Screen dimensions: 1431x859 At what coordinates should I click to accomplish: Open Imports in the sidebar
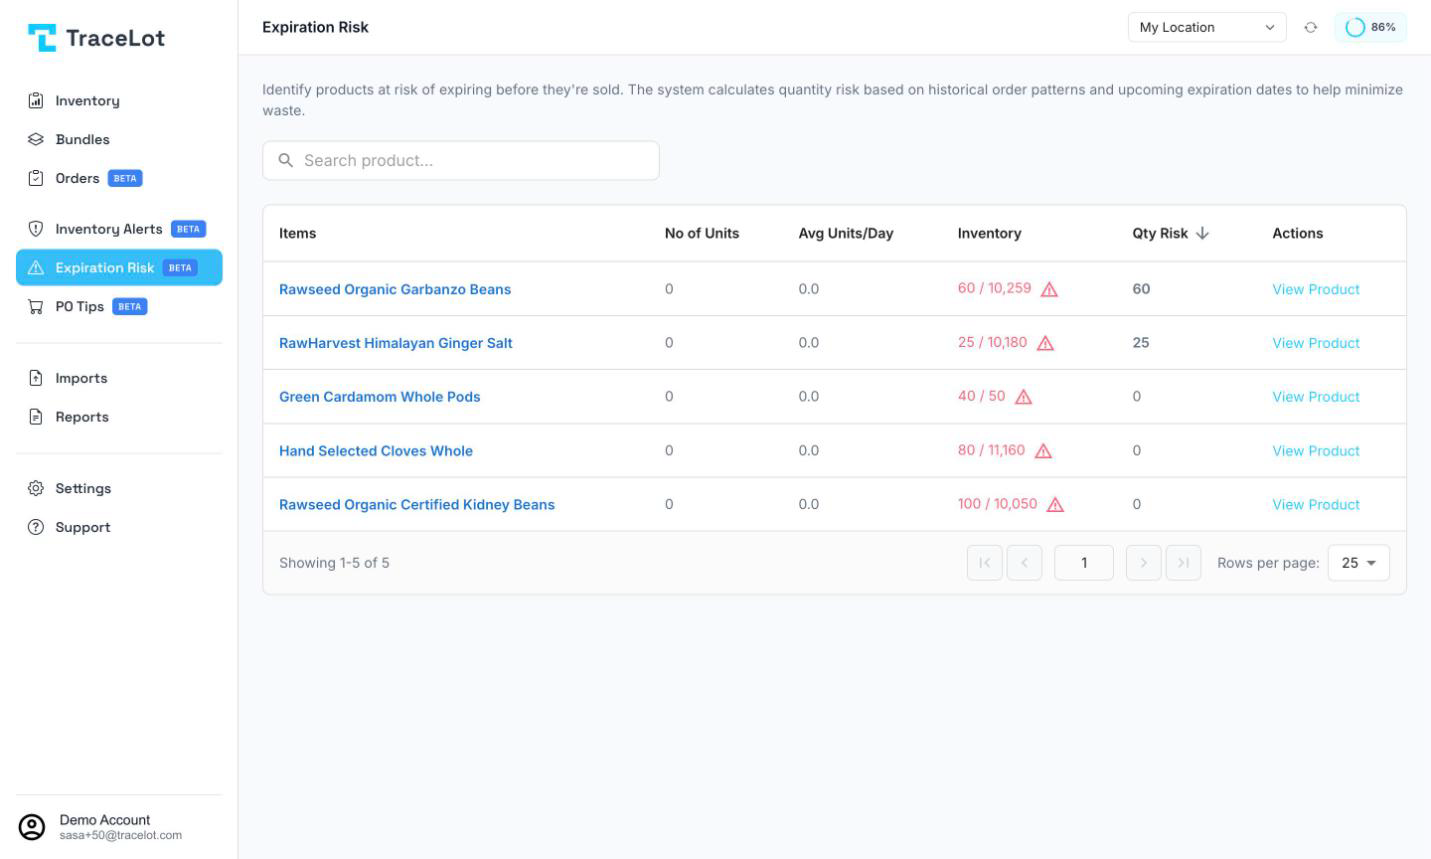pos(119,378)
